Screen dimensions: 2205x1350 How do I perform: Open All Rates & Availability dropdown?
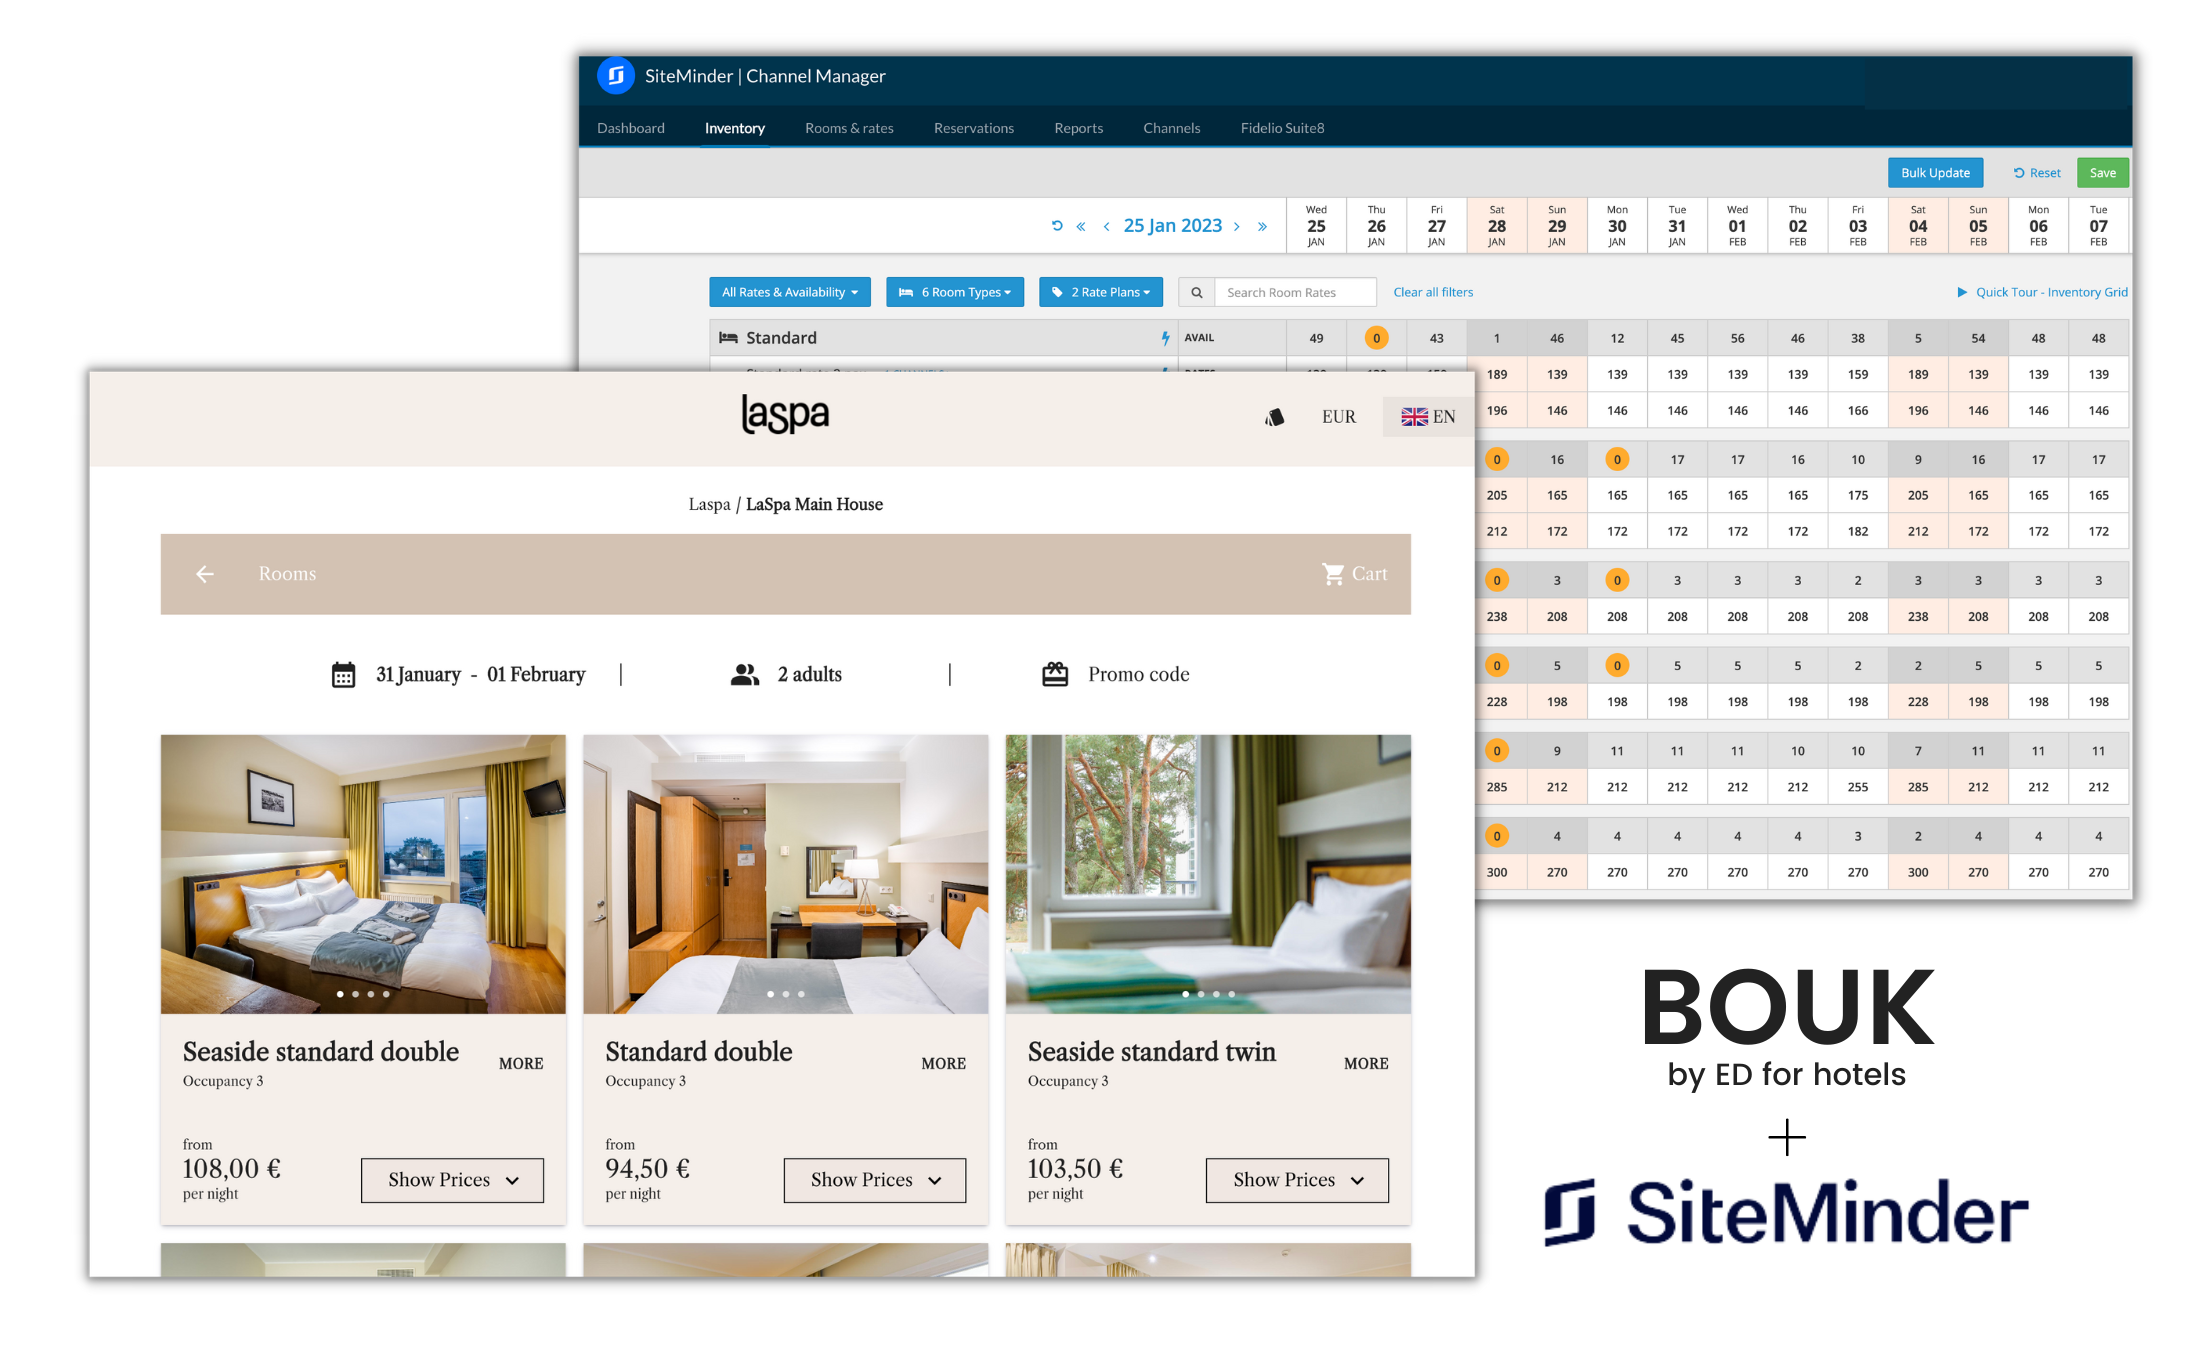pos(789,292)
